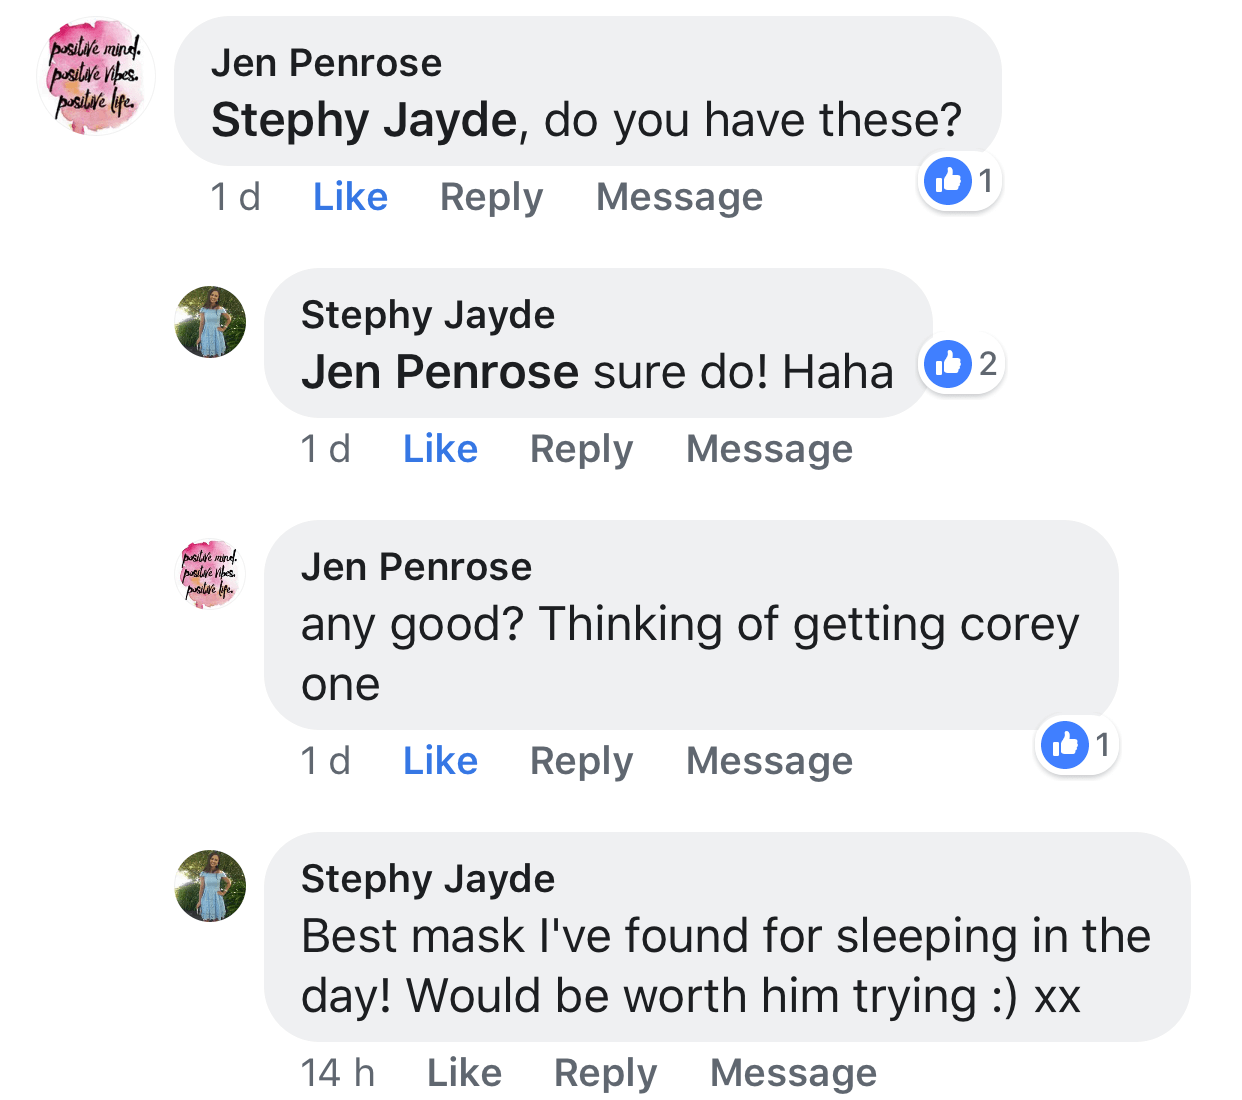This screenshot has width=1242, height=1100.
Task: Reply to Stephy's 'sure do! Haha' comment
Action: tap(581, 449)
